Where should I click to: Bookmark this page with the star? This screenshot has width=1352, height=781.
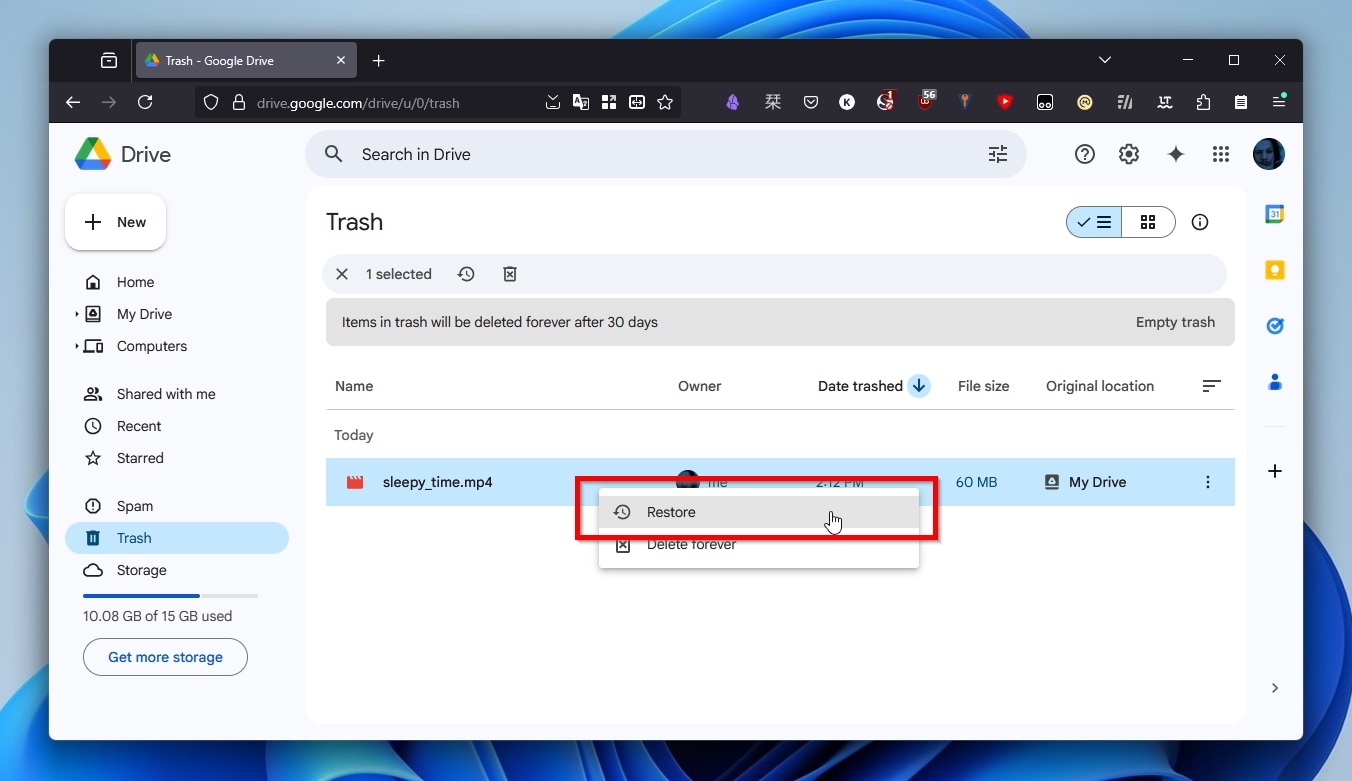coord(665,102)
